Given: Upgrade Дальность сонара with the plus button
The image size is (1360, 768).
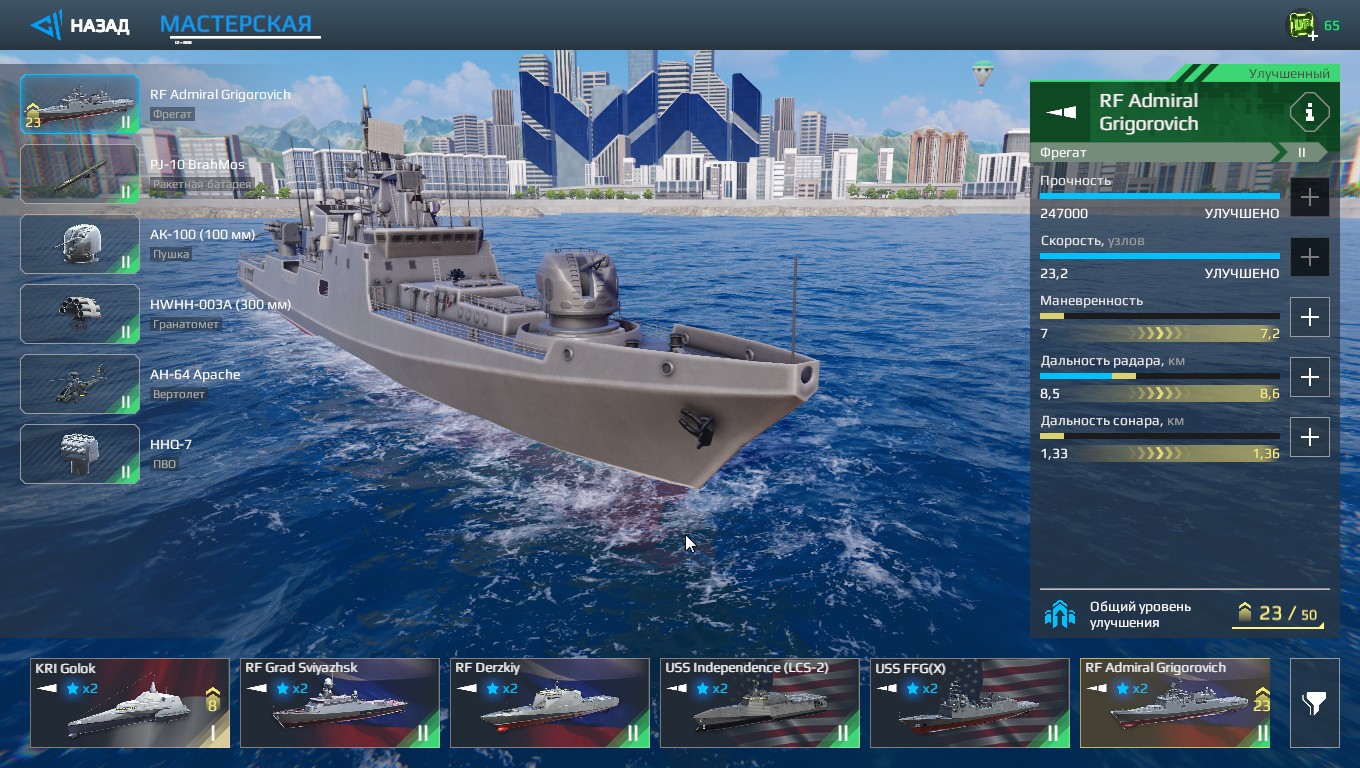Looking at the screenshot, I should (x=1309, y=437).
